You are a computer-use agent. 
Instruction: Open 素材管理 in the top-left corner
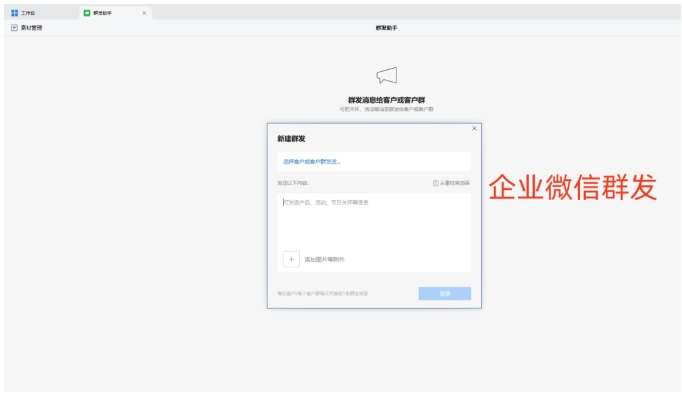click(x=27, y=27)
